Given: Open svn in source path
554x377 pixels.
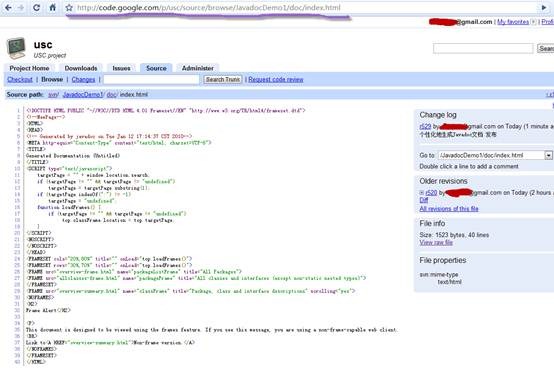Looking at the screenshot, I should pyautogui.click(x=53, y=95).
